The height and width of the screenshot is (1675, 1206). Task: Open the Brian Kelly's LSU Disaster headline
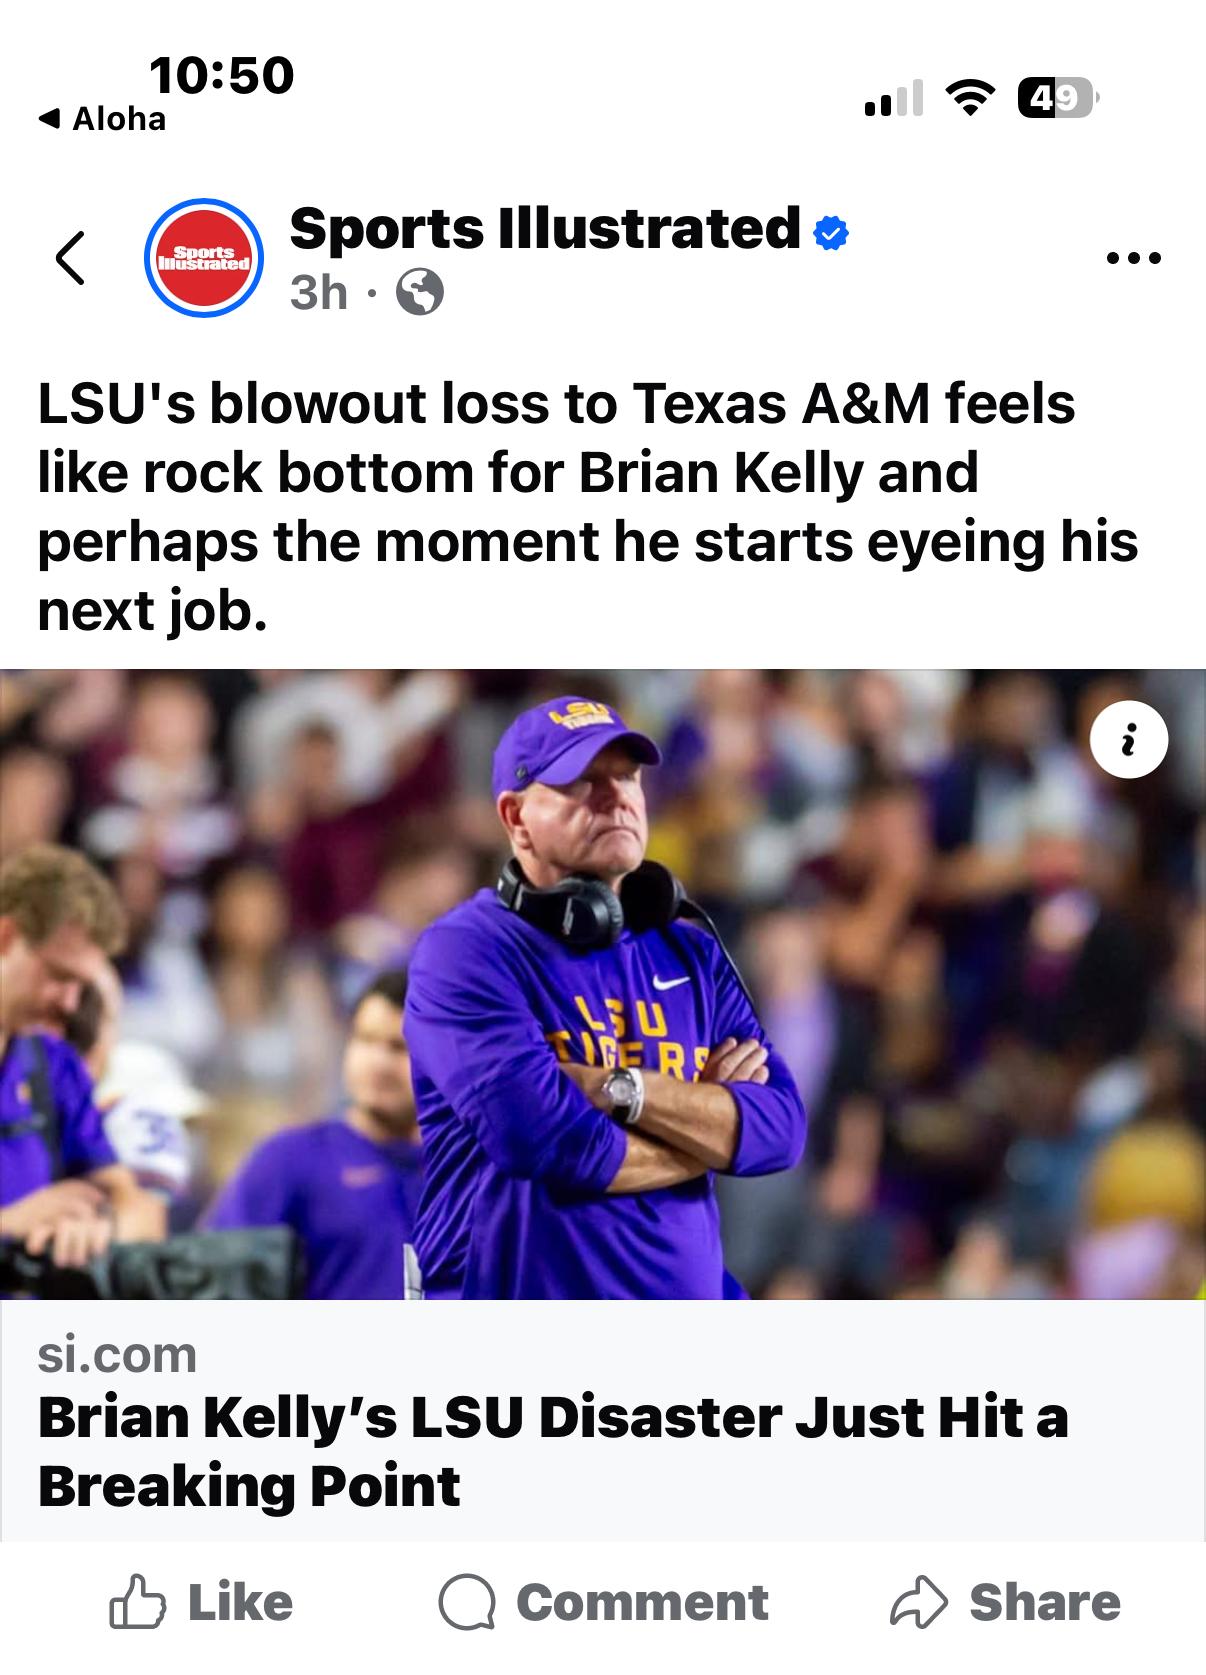(x=553, y=1451)
